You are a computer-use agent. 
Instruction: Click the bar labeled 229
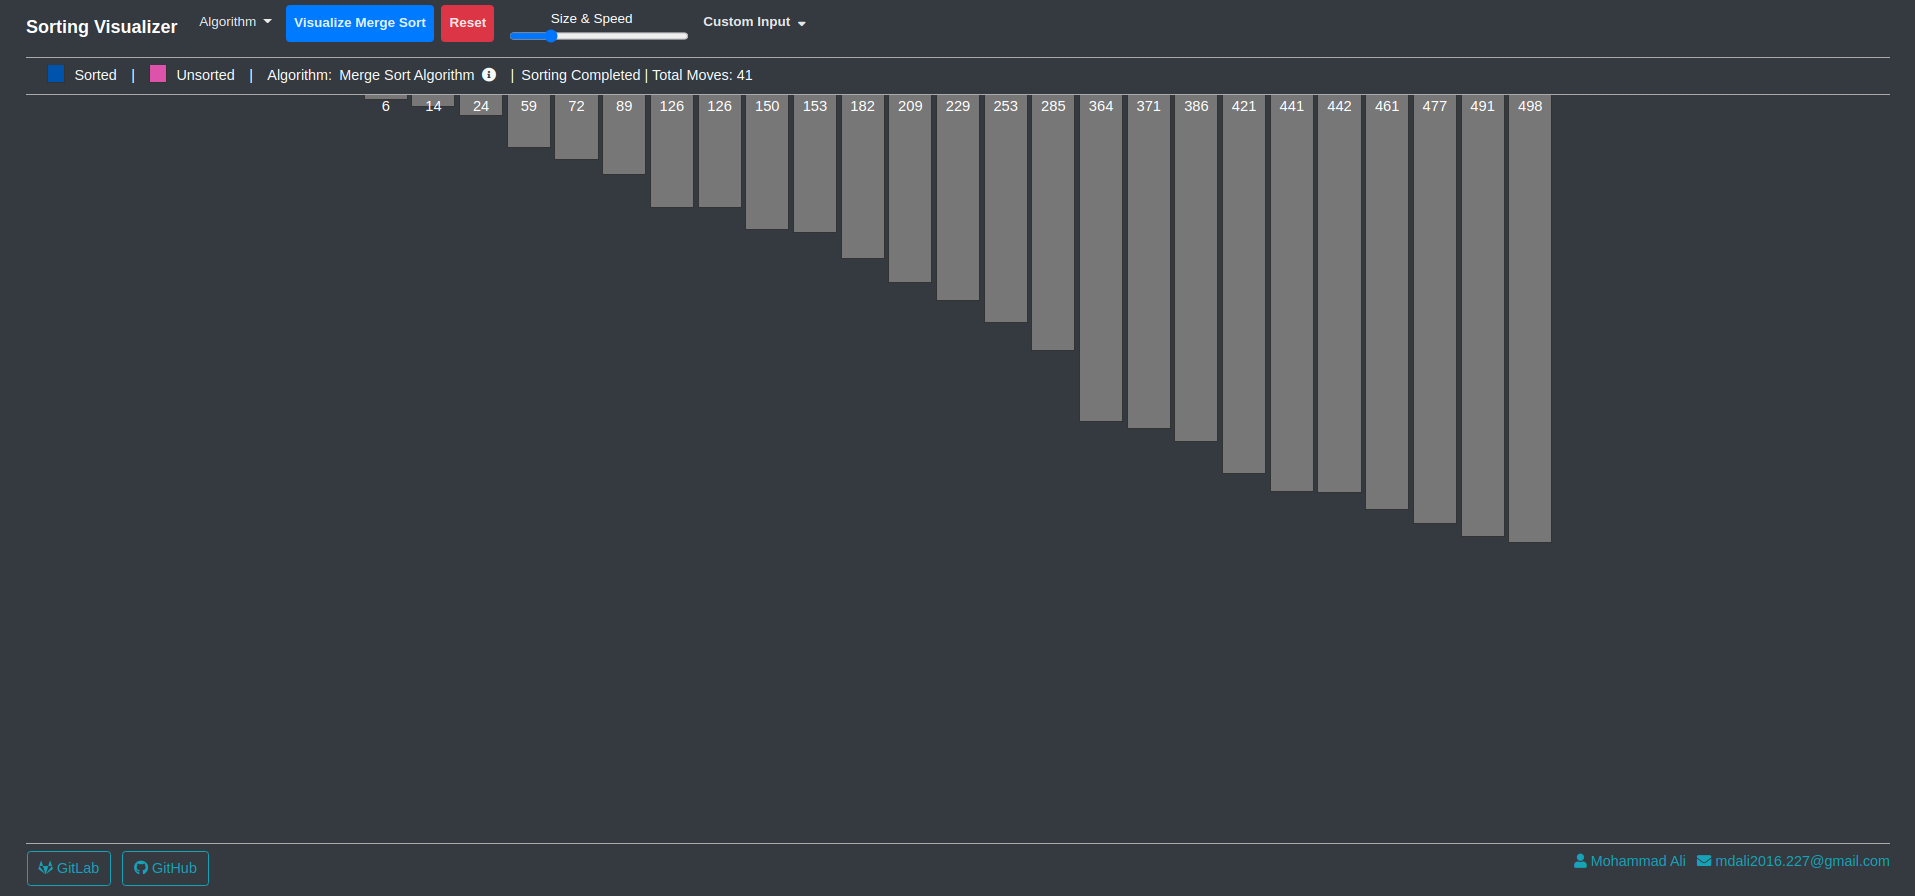coord(958,198)
